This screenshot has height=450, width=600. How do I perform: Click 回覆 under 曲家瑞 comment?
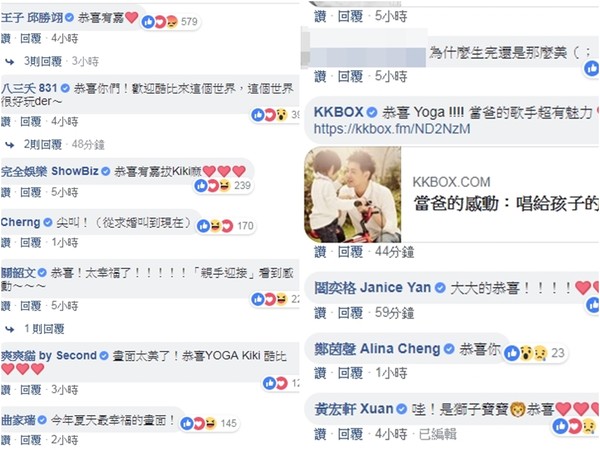tap(31, 440)
